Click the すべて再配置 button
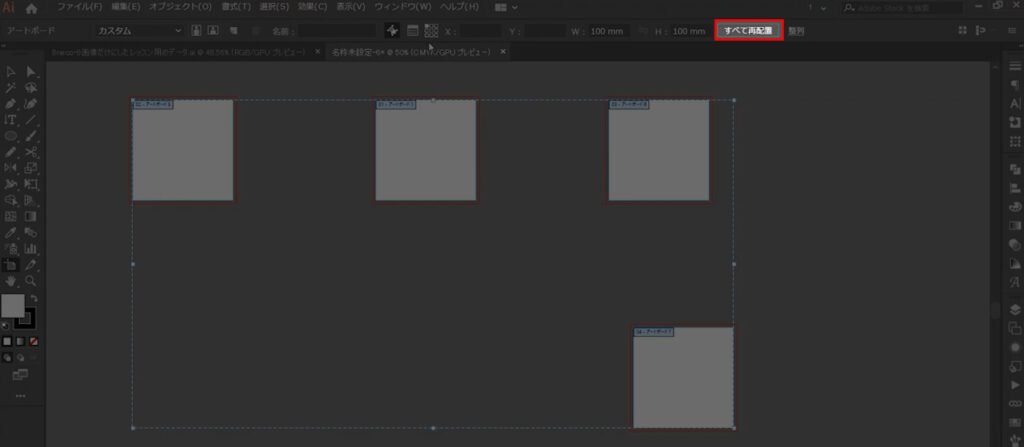 748,31
